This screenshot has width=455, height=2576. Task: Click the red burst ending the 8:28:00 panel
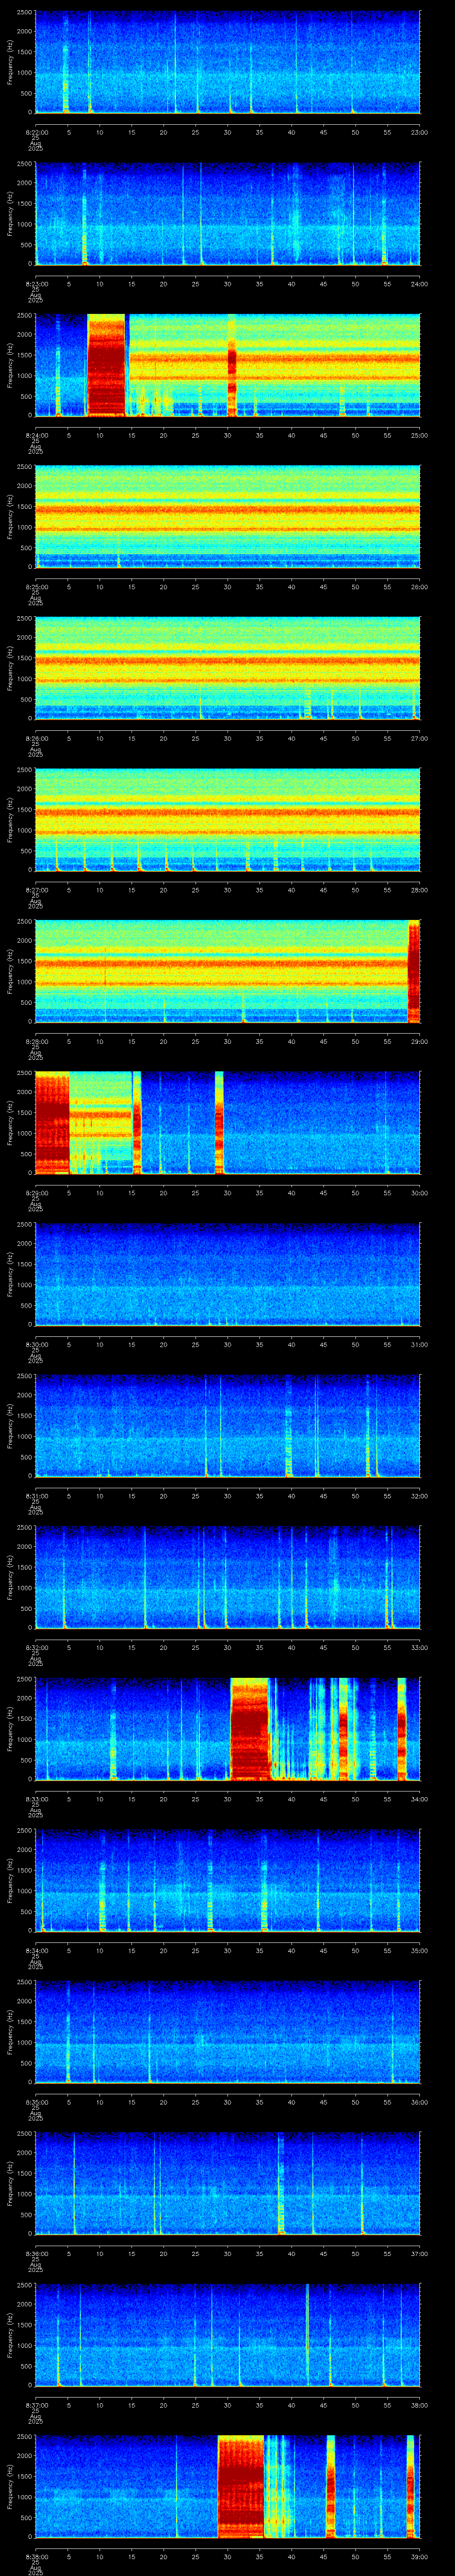pyautogui.click(x=414, y=972)
